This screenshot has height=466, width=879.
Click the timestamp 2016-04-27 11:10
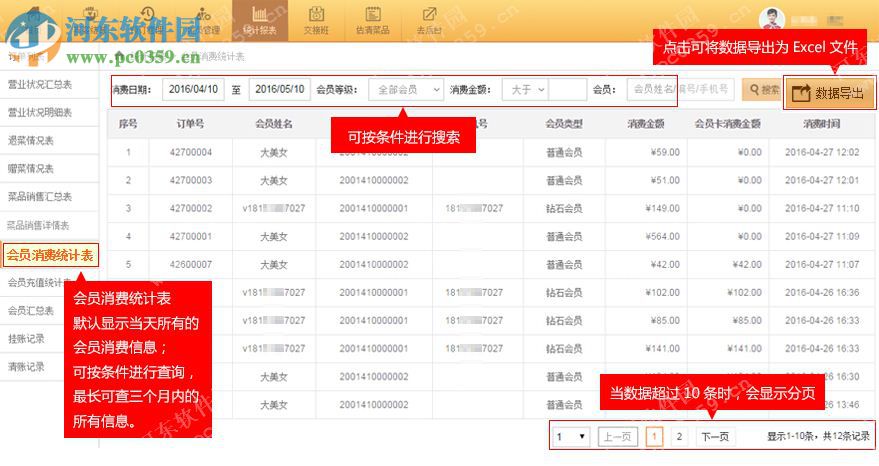point(822,208)
